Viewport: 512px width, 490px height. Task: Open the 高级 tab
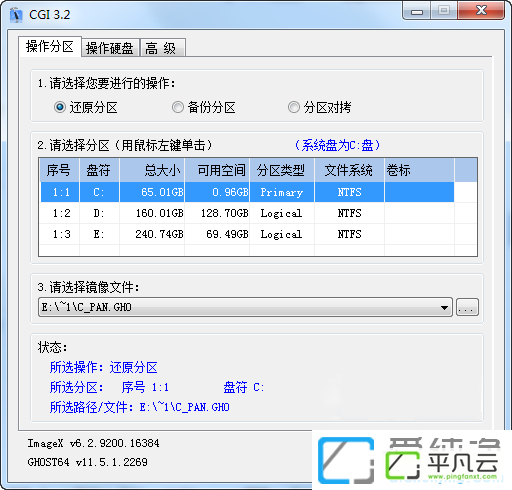pos(162,48)
